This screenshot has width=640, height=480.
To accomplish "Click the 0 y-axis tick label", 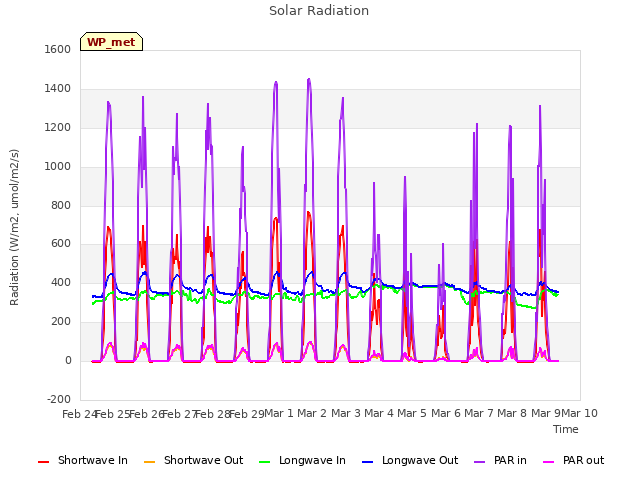I will click(68, 361).
